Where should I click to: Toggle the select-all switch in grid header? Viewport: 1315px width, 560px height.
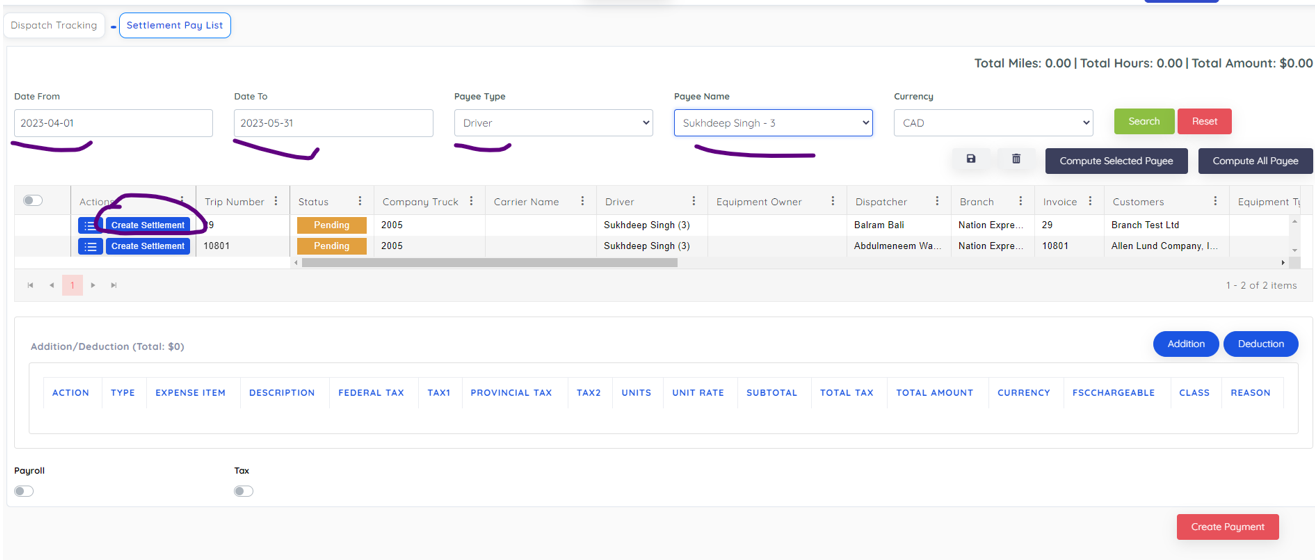pos(33,201)
